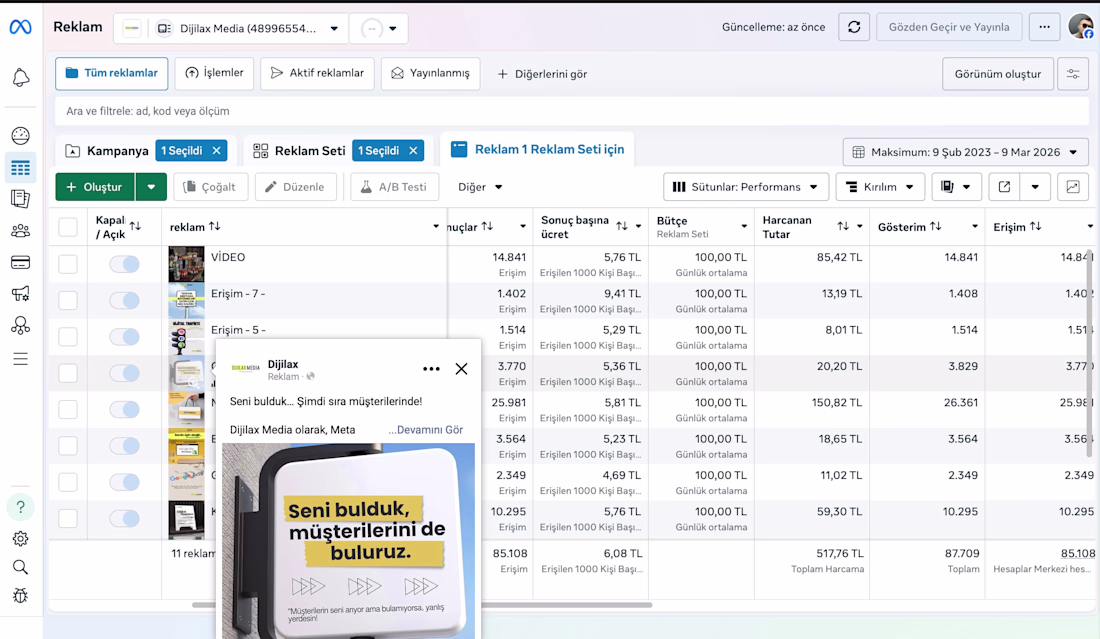The image size is (1100, 639).
Task: Open ad preview three-dot options
Action: point(431,369)
